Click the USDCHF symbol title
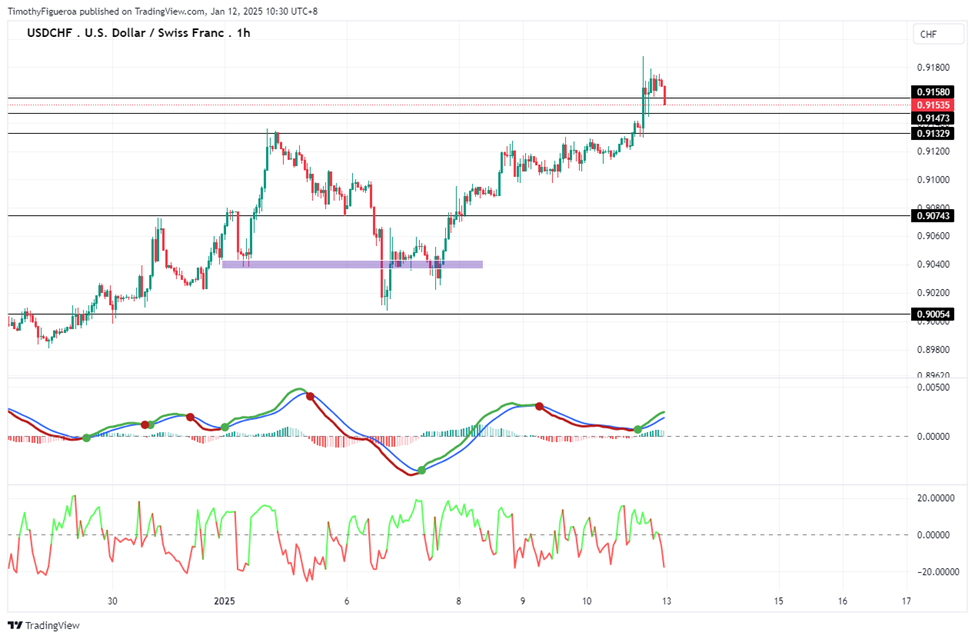This screenshot has width=975, height=639. [139, 33]
